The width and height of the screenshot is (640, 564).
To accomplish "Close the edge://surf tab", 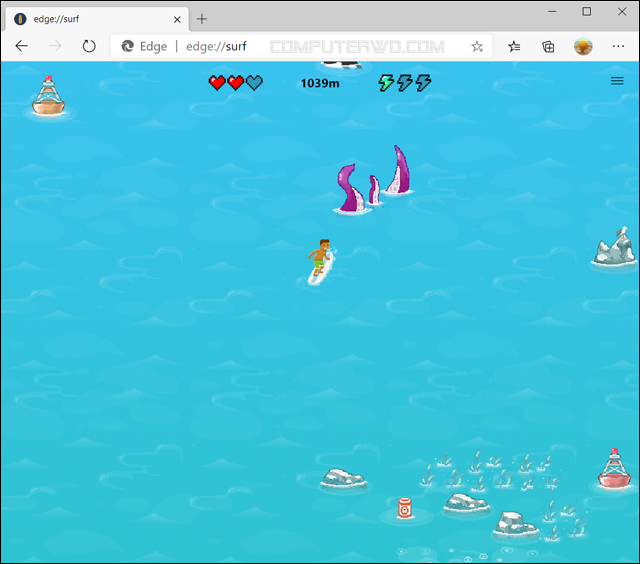I will (x=177, y=19).
